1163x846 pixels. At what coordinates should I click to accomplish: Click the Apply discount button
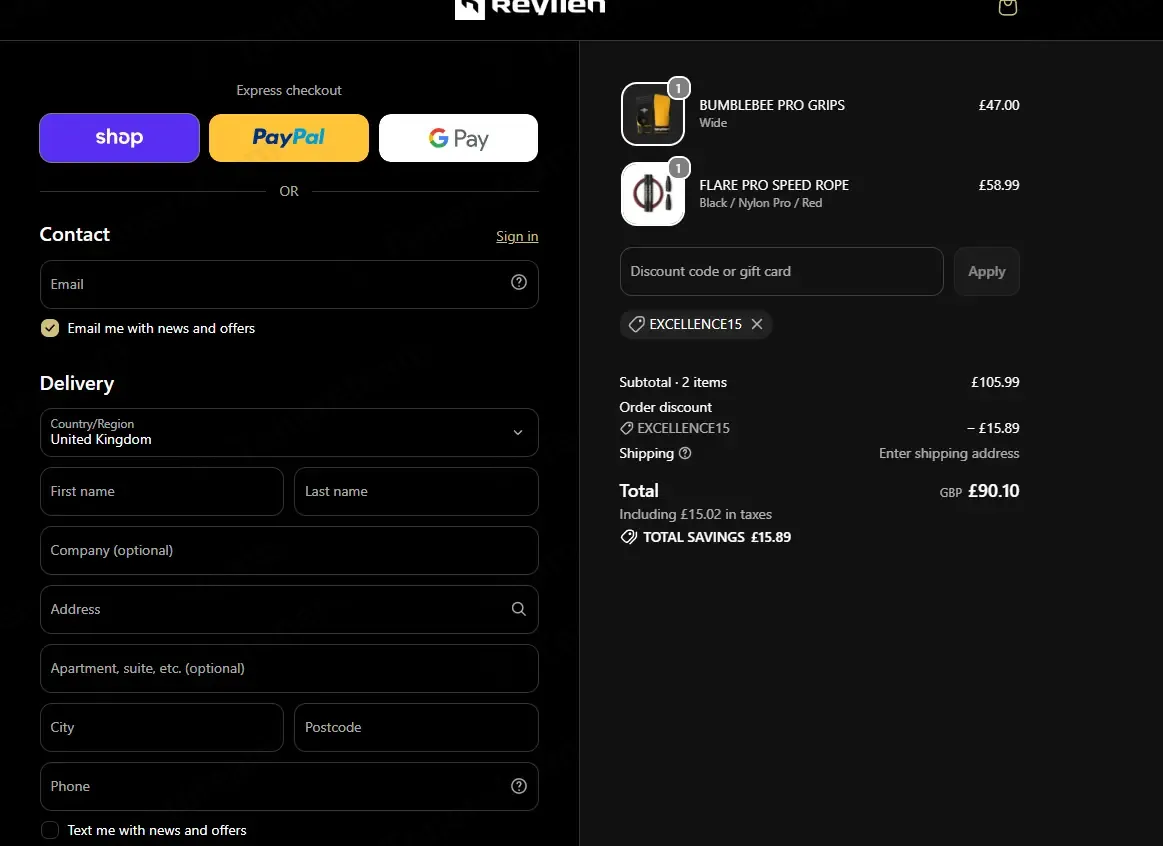click(986, 271)
